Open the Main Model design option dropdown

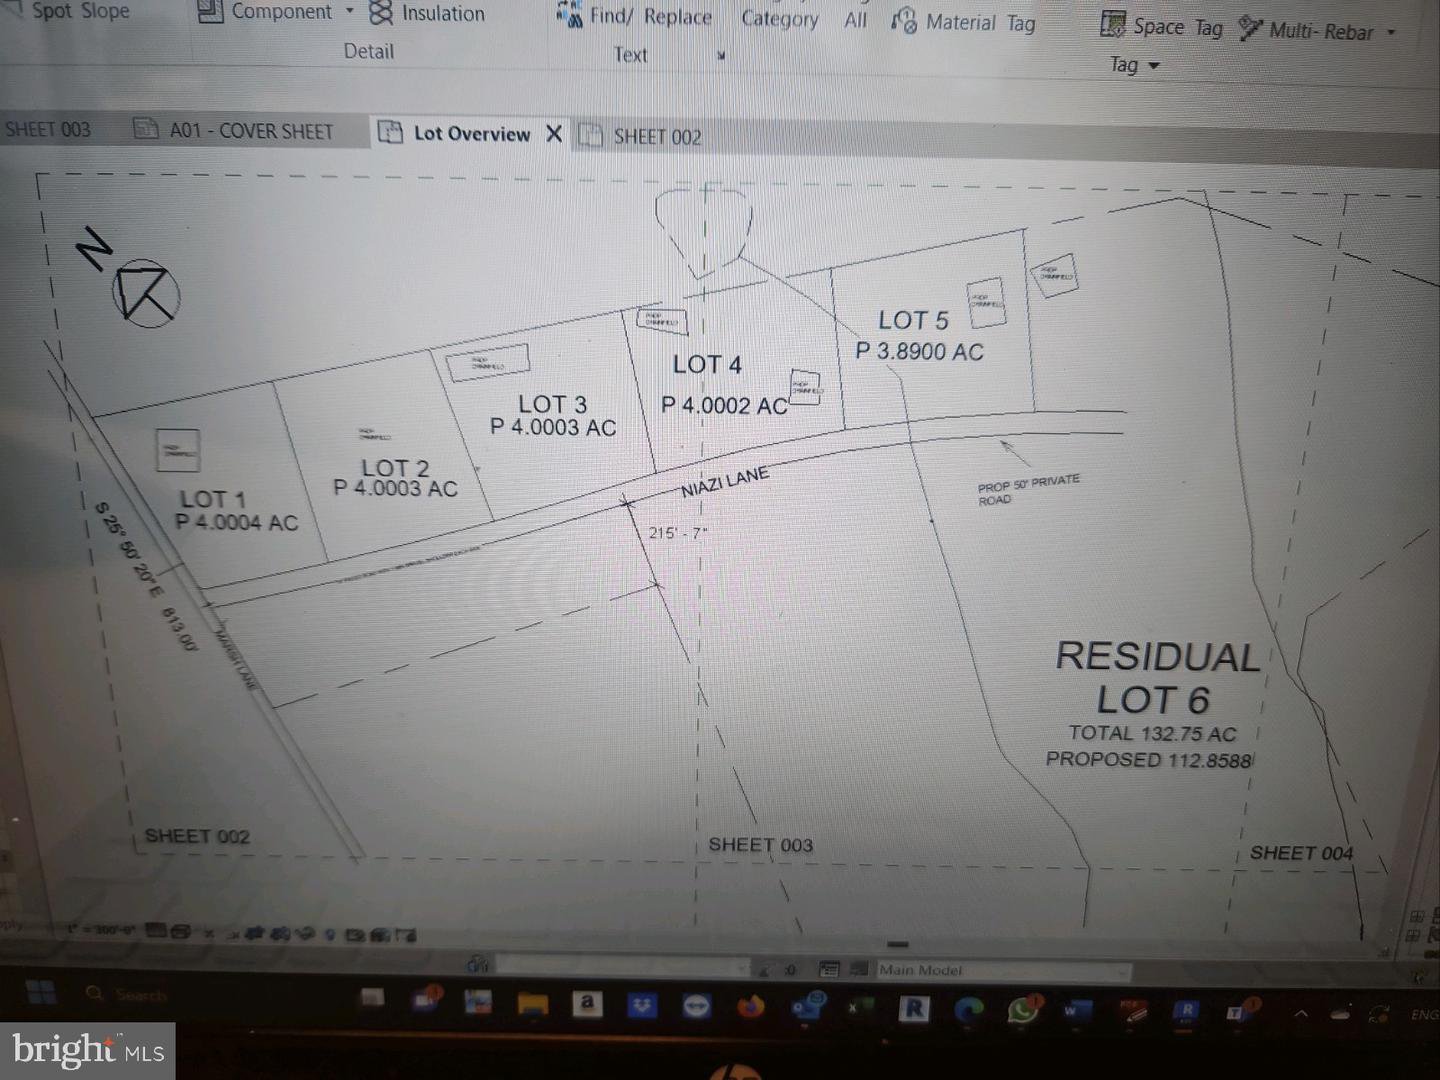[x=1004, y=970]
